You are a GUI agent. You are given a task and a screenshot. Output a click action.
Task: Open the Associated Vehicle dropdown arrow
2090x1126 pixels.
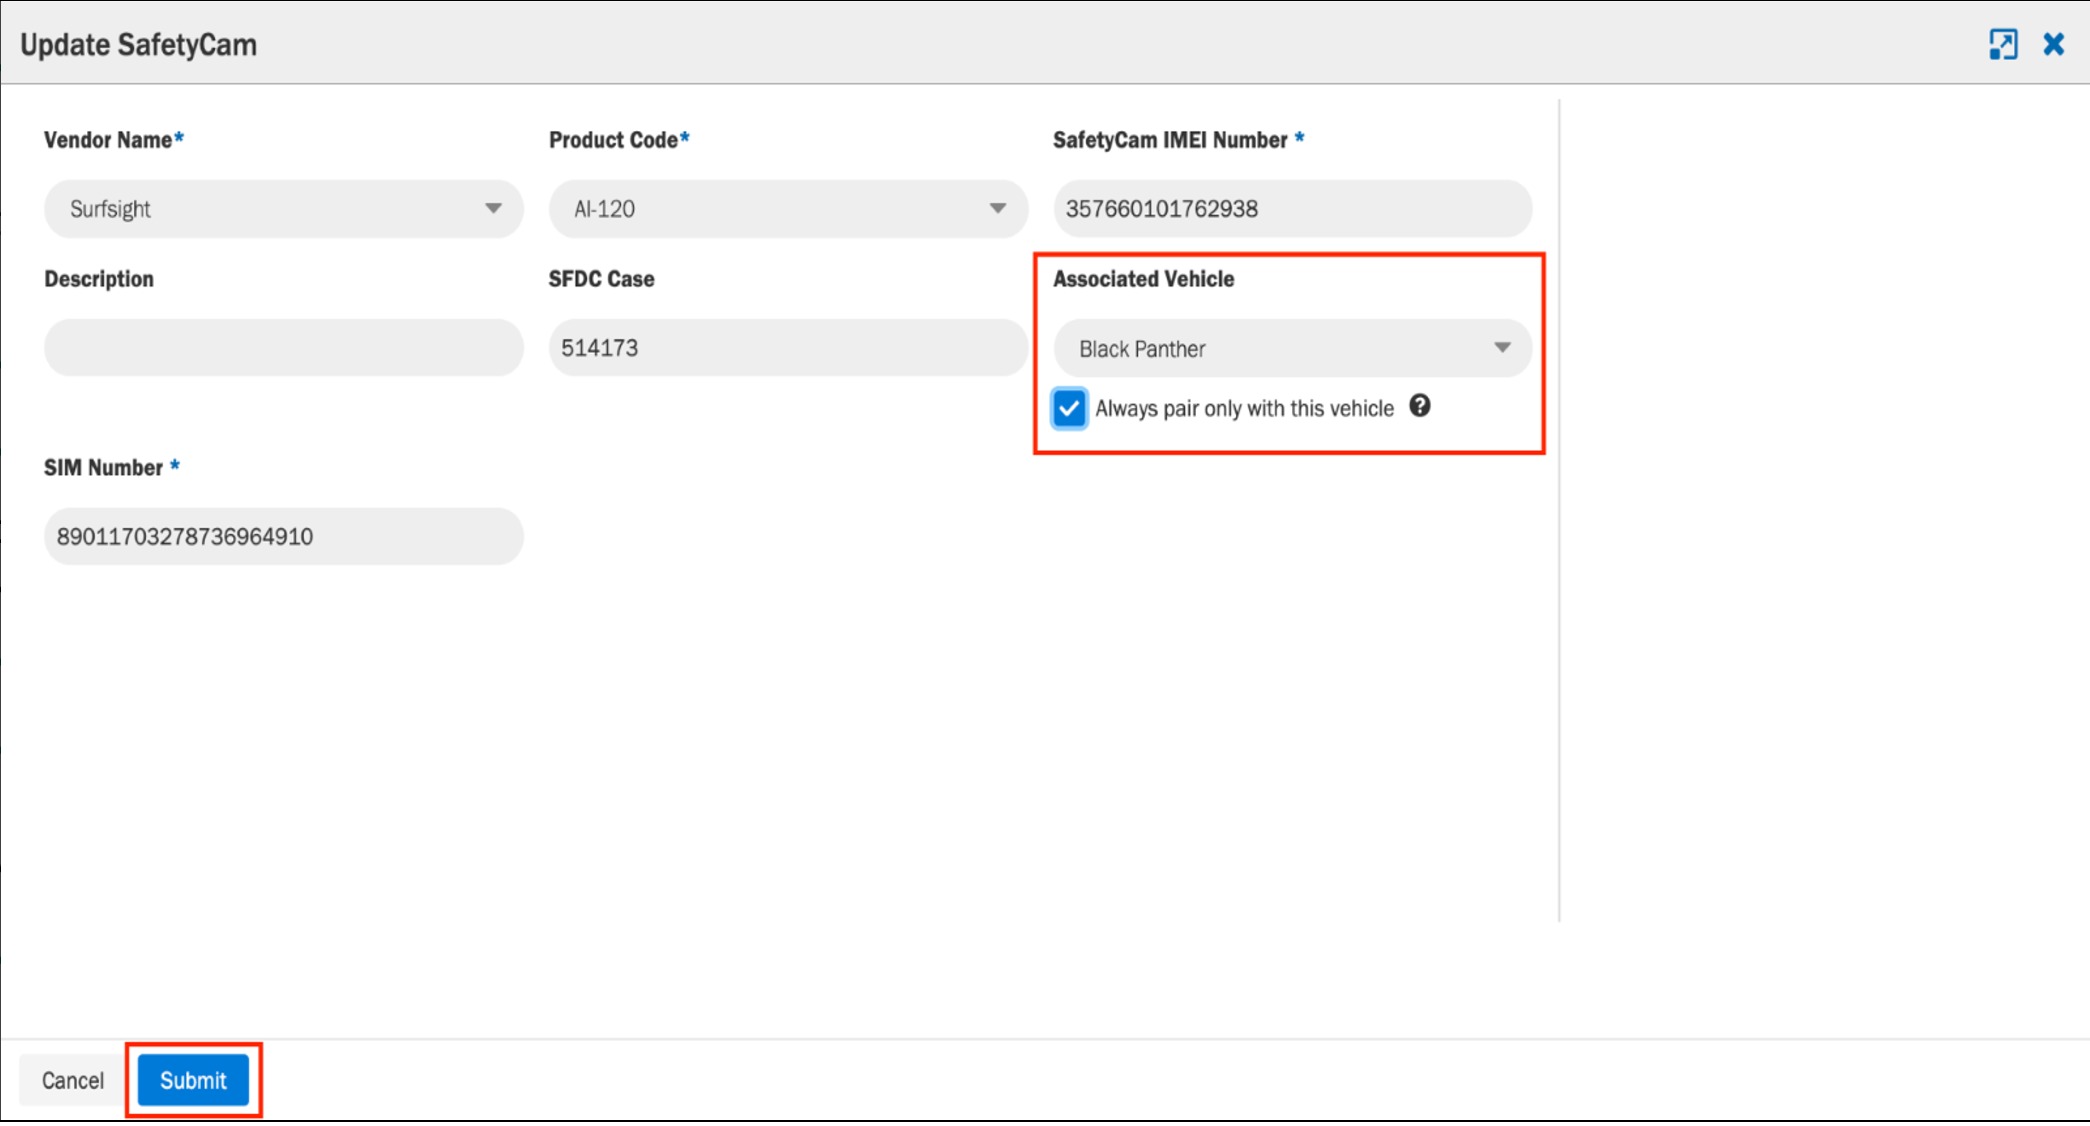(x=1502, y=348)
